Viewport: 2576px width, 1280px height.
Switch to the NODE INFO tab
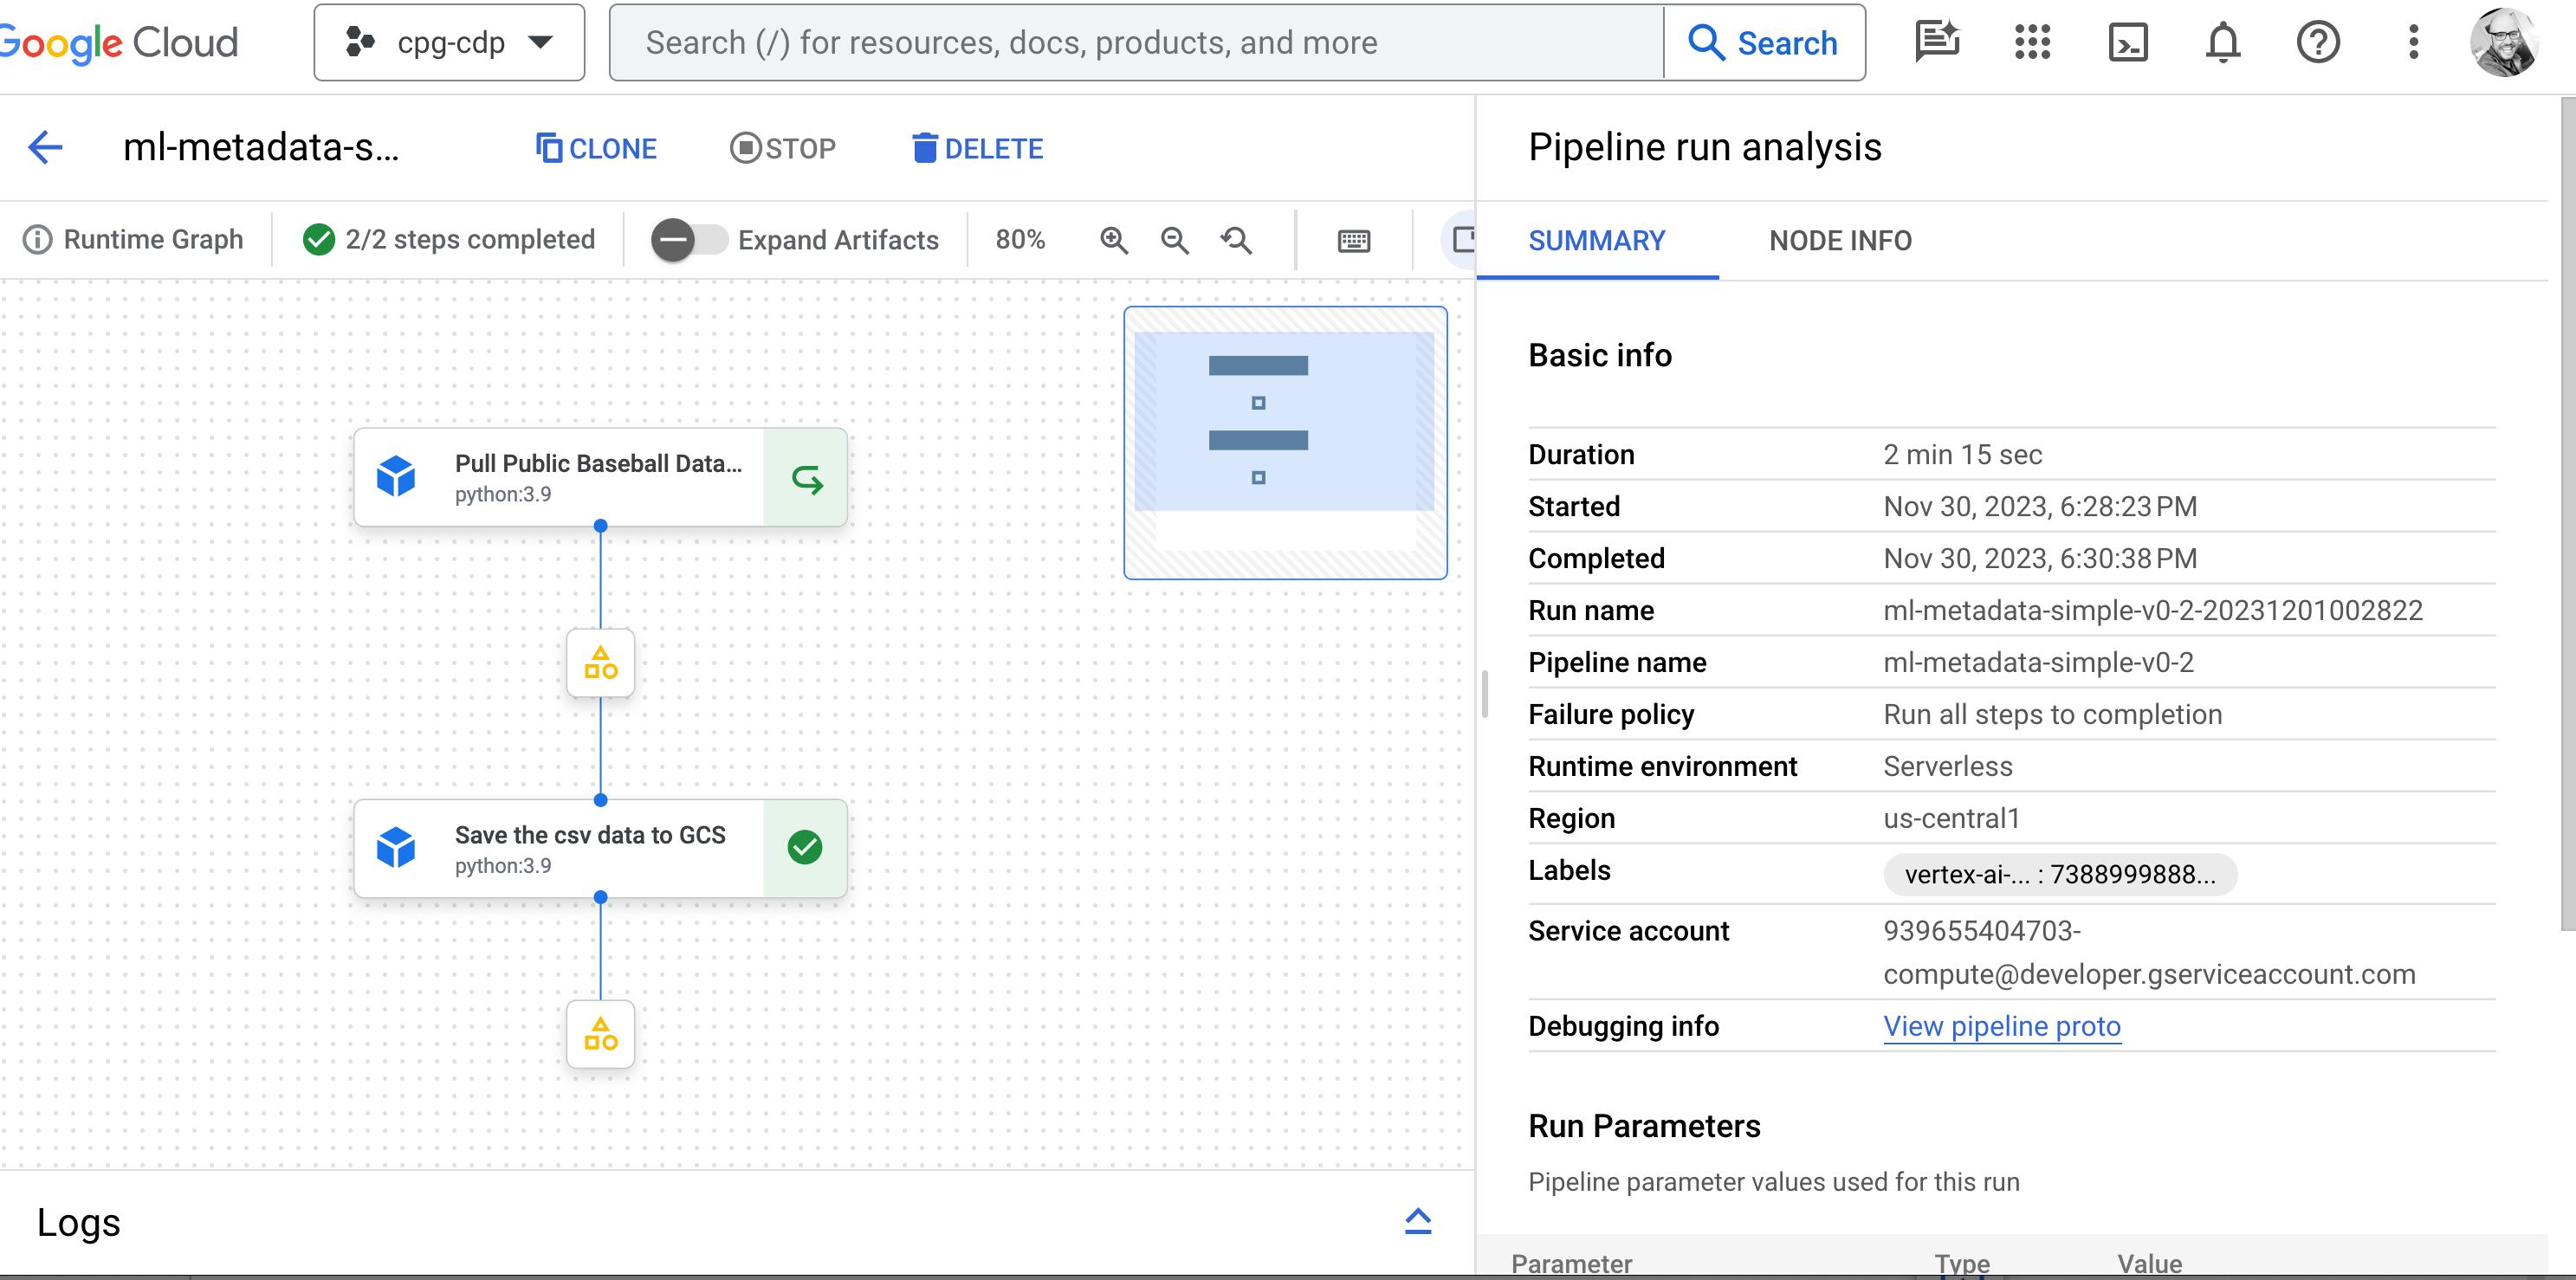click(1839, 241)
